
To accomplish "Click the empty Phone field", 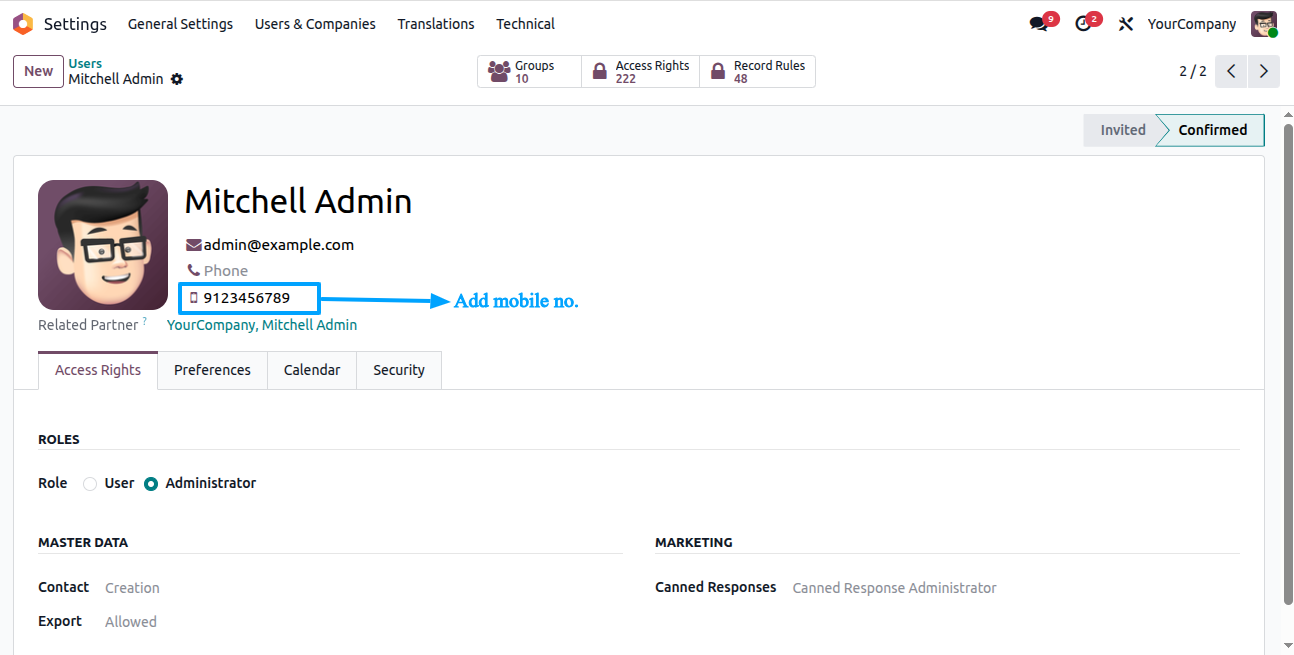I will click(x=226, y=271).
